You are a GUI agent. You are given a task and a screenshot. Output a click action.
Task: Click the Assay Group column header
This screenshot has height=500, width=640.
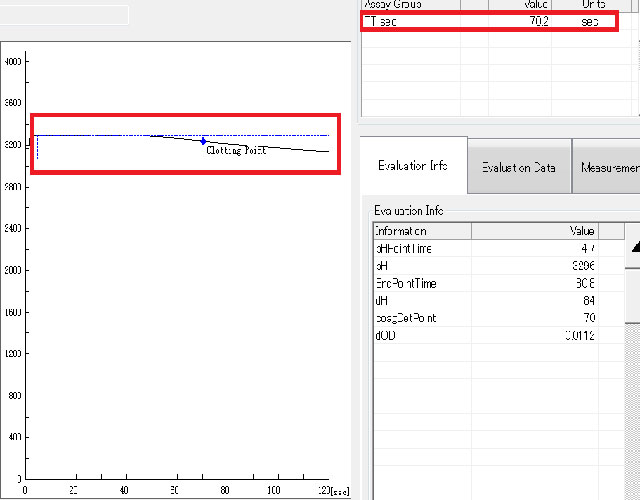click(411, 4)
